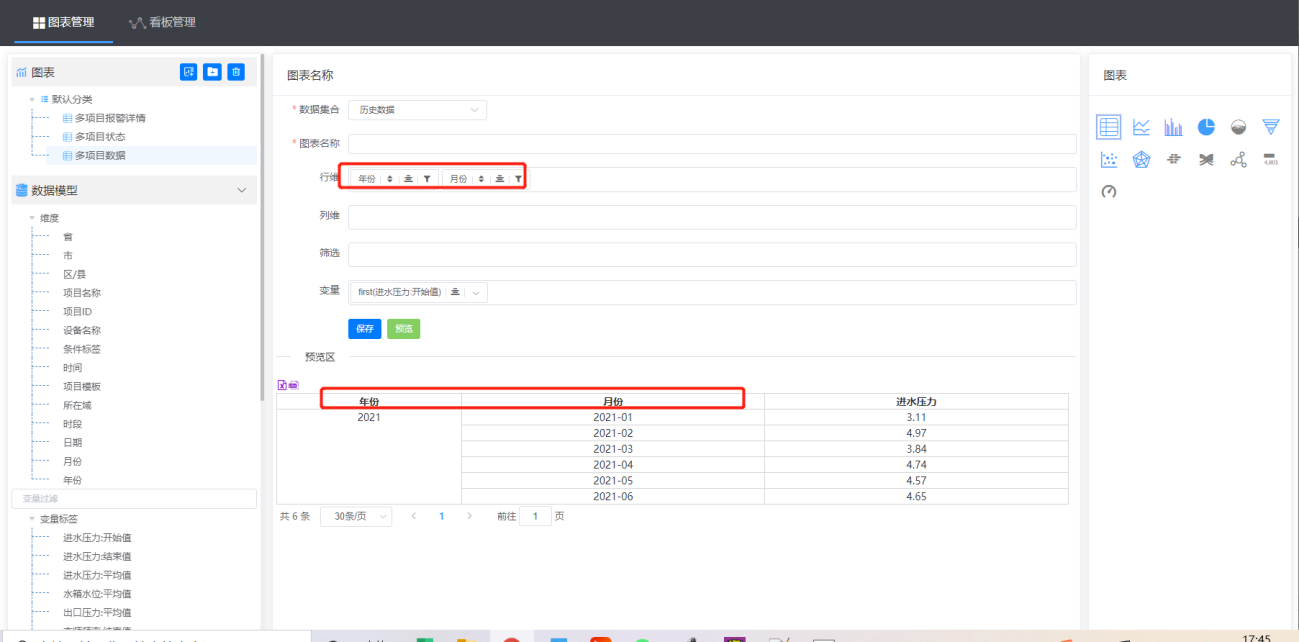Screen dimensions: 1299x642
Task: Click the scatter plot chart icon
Action: point(1108,160)
